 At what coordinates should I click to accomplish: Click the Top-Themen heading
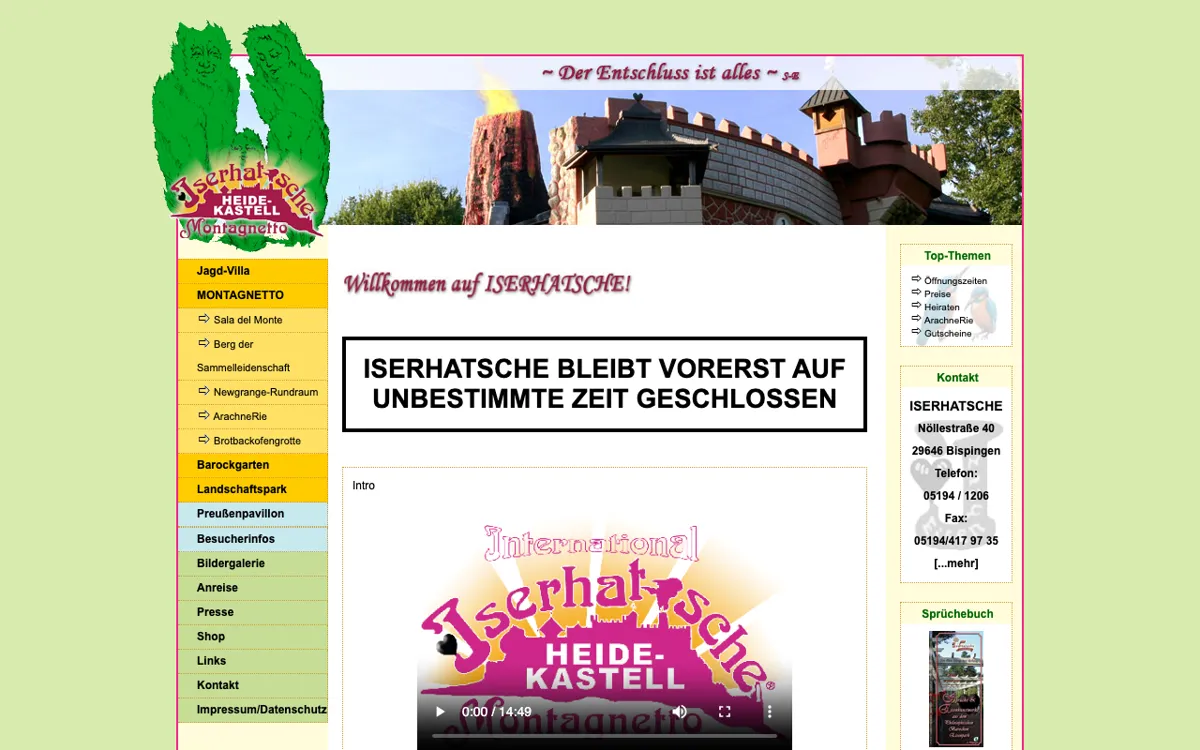pyautogui.click(x=957, y=256)
